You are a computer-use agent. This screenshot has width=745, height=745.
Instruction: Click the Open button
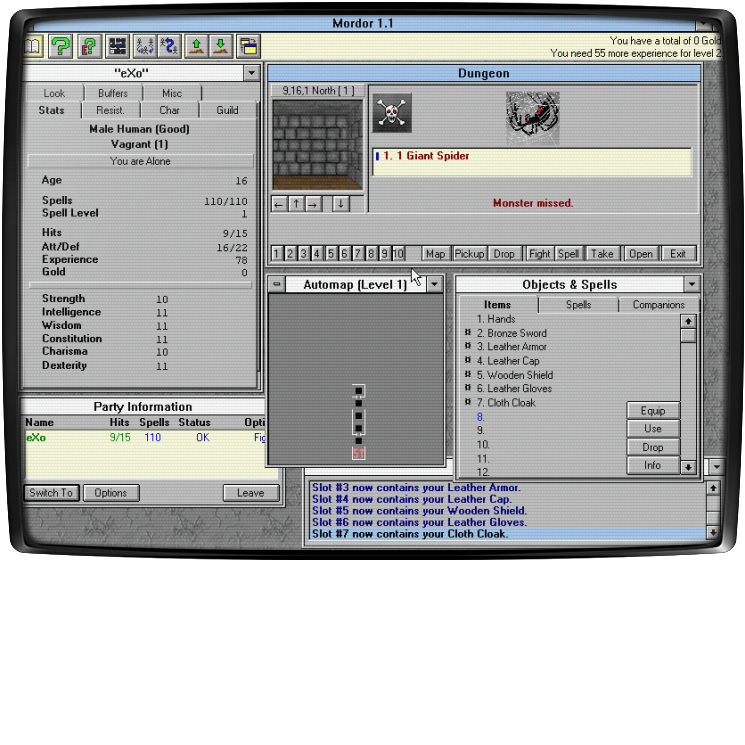click(640, 254)
